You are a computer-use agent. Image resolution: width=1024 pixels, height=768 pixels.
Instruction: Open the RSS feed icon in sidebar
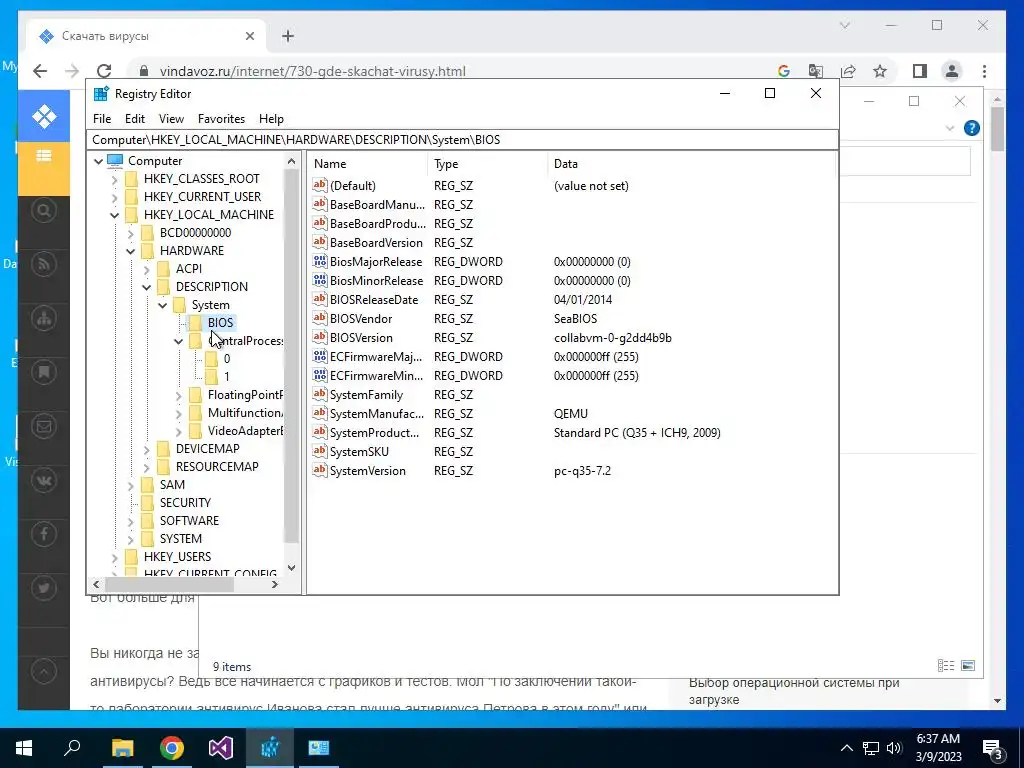[x=44, y=264]
